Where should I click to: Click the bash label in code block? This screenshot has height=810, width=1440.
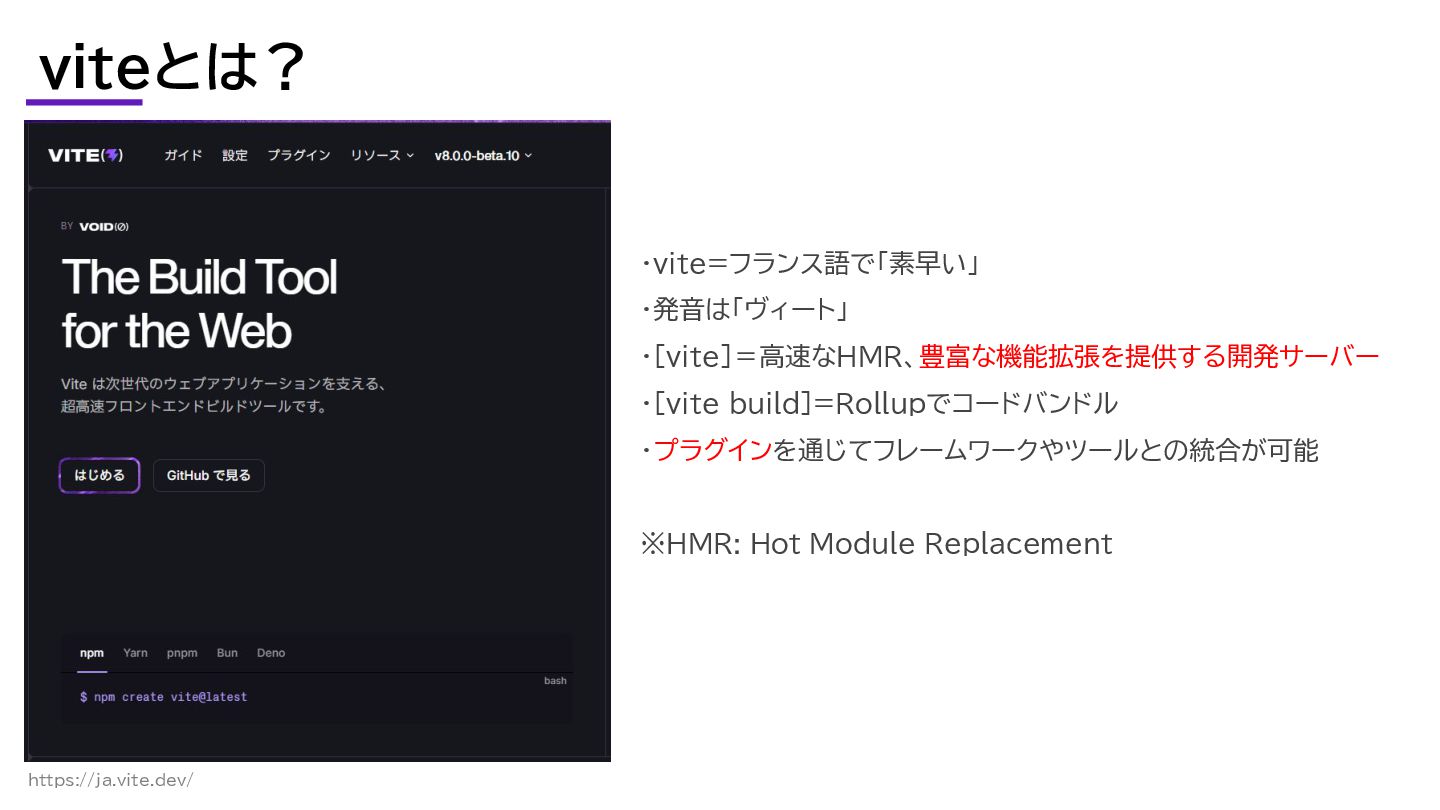(555, 681)
